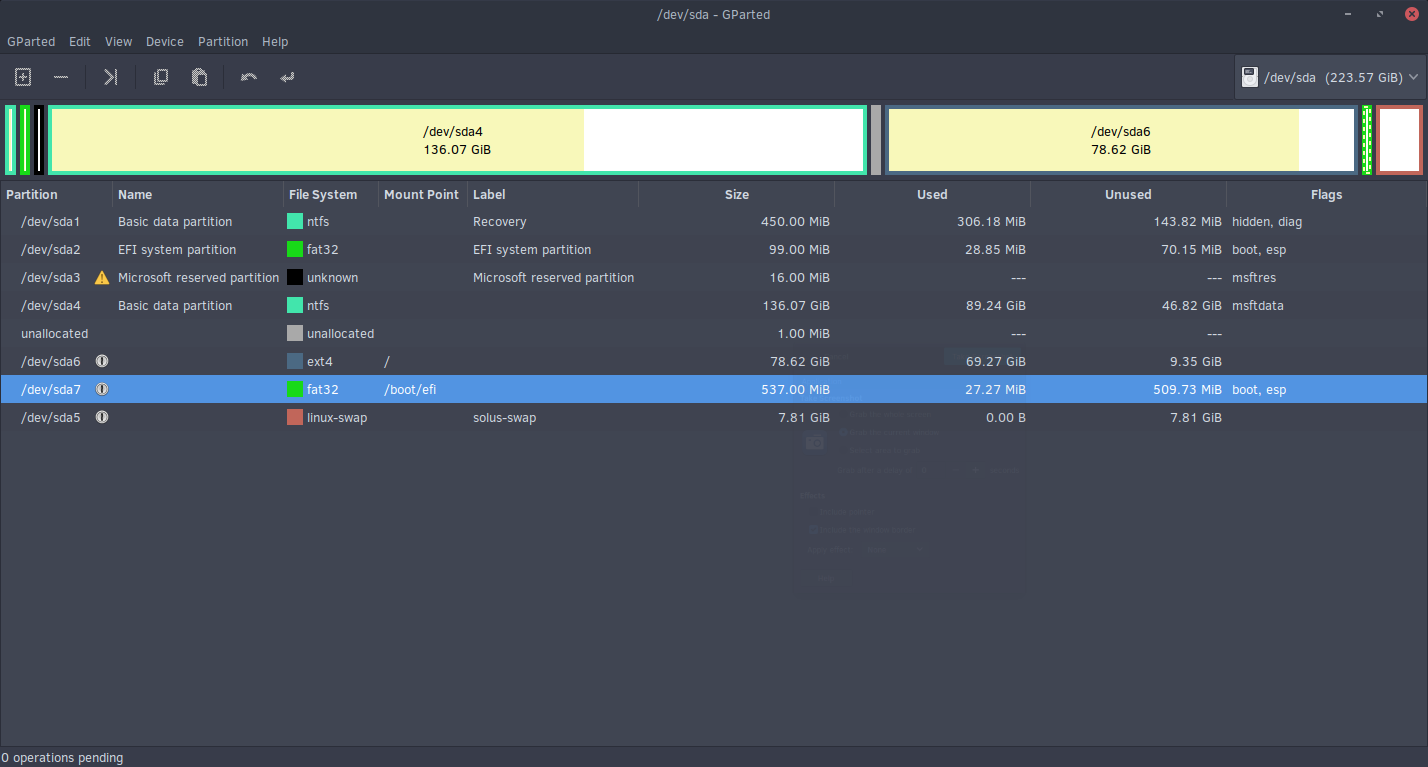Click the Paste partition toolbar icon
Screen dimensions: 1428x767
pos(199,77)
